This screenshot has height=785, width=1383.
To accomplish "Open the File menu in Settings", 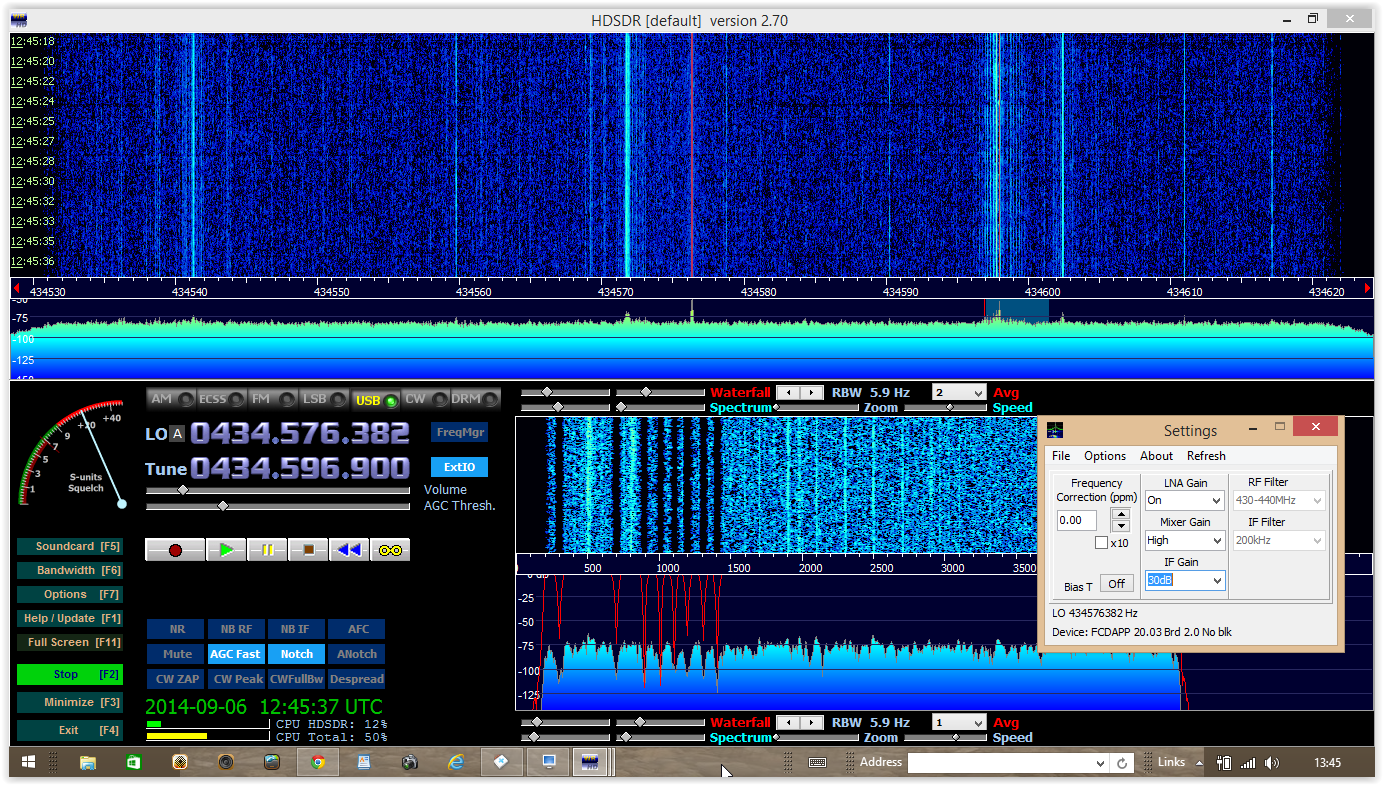I will pos(1061,456).
